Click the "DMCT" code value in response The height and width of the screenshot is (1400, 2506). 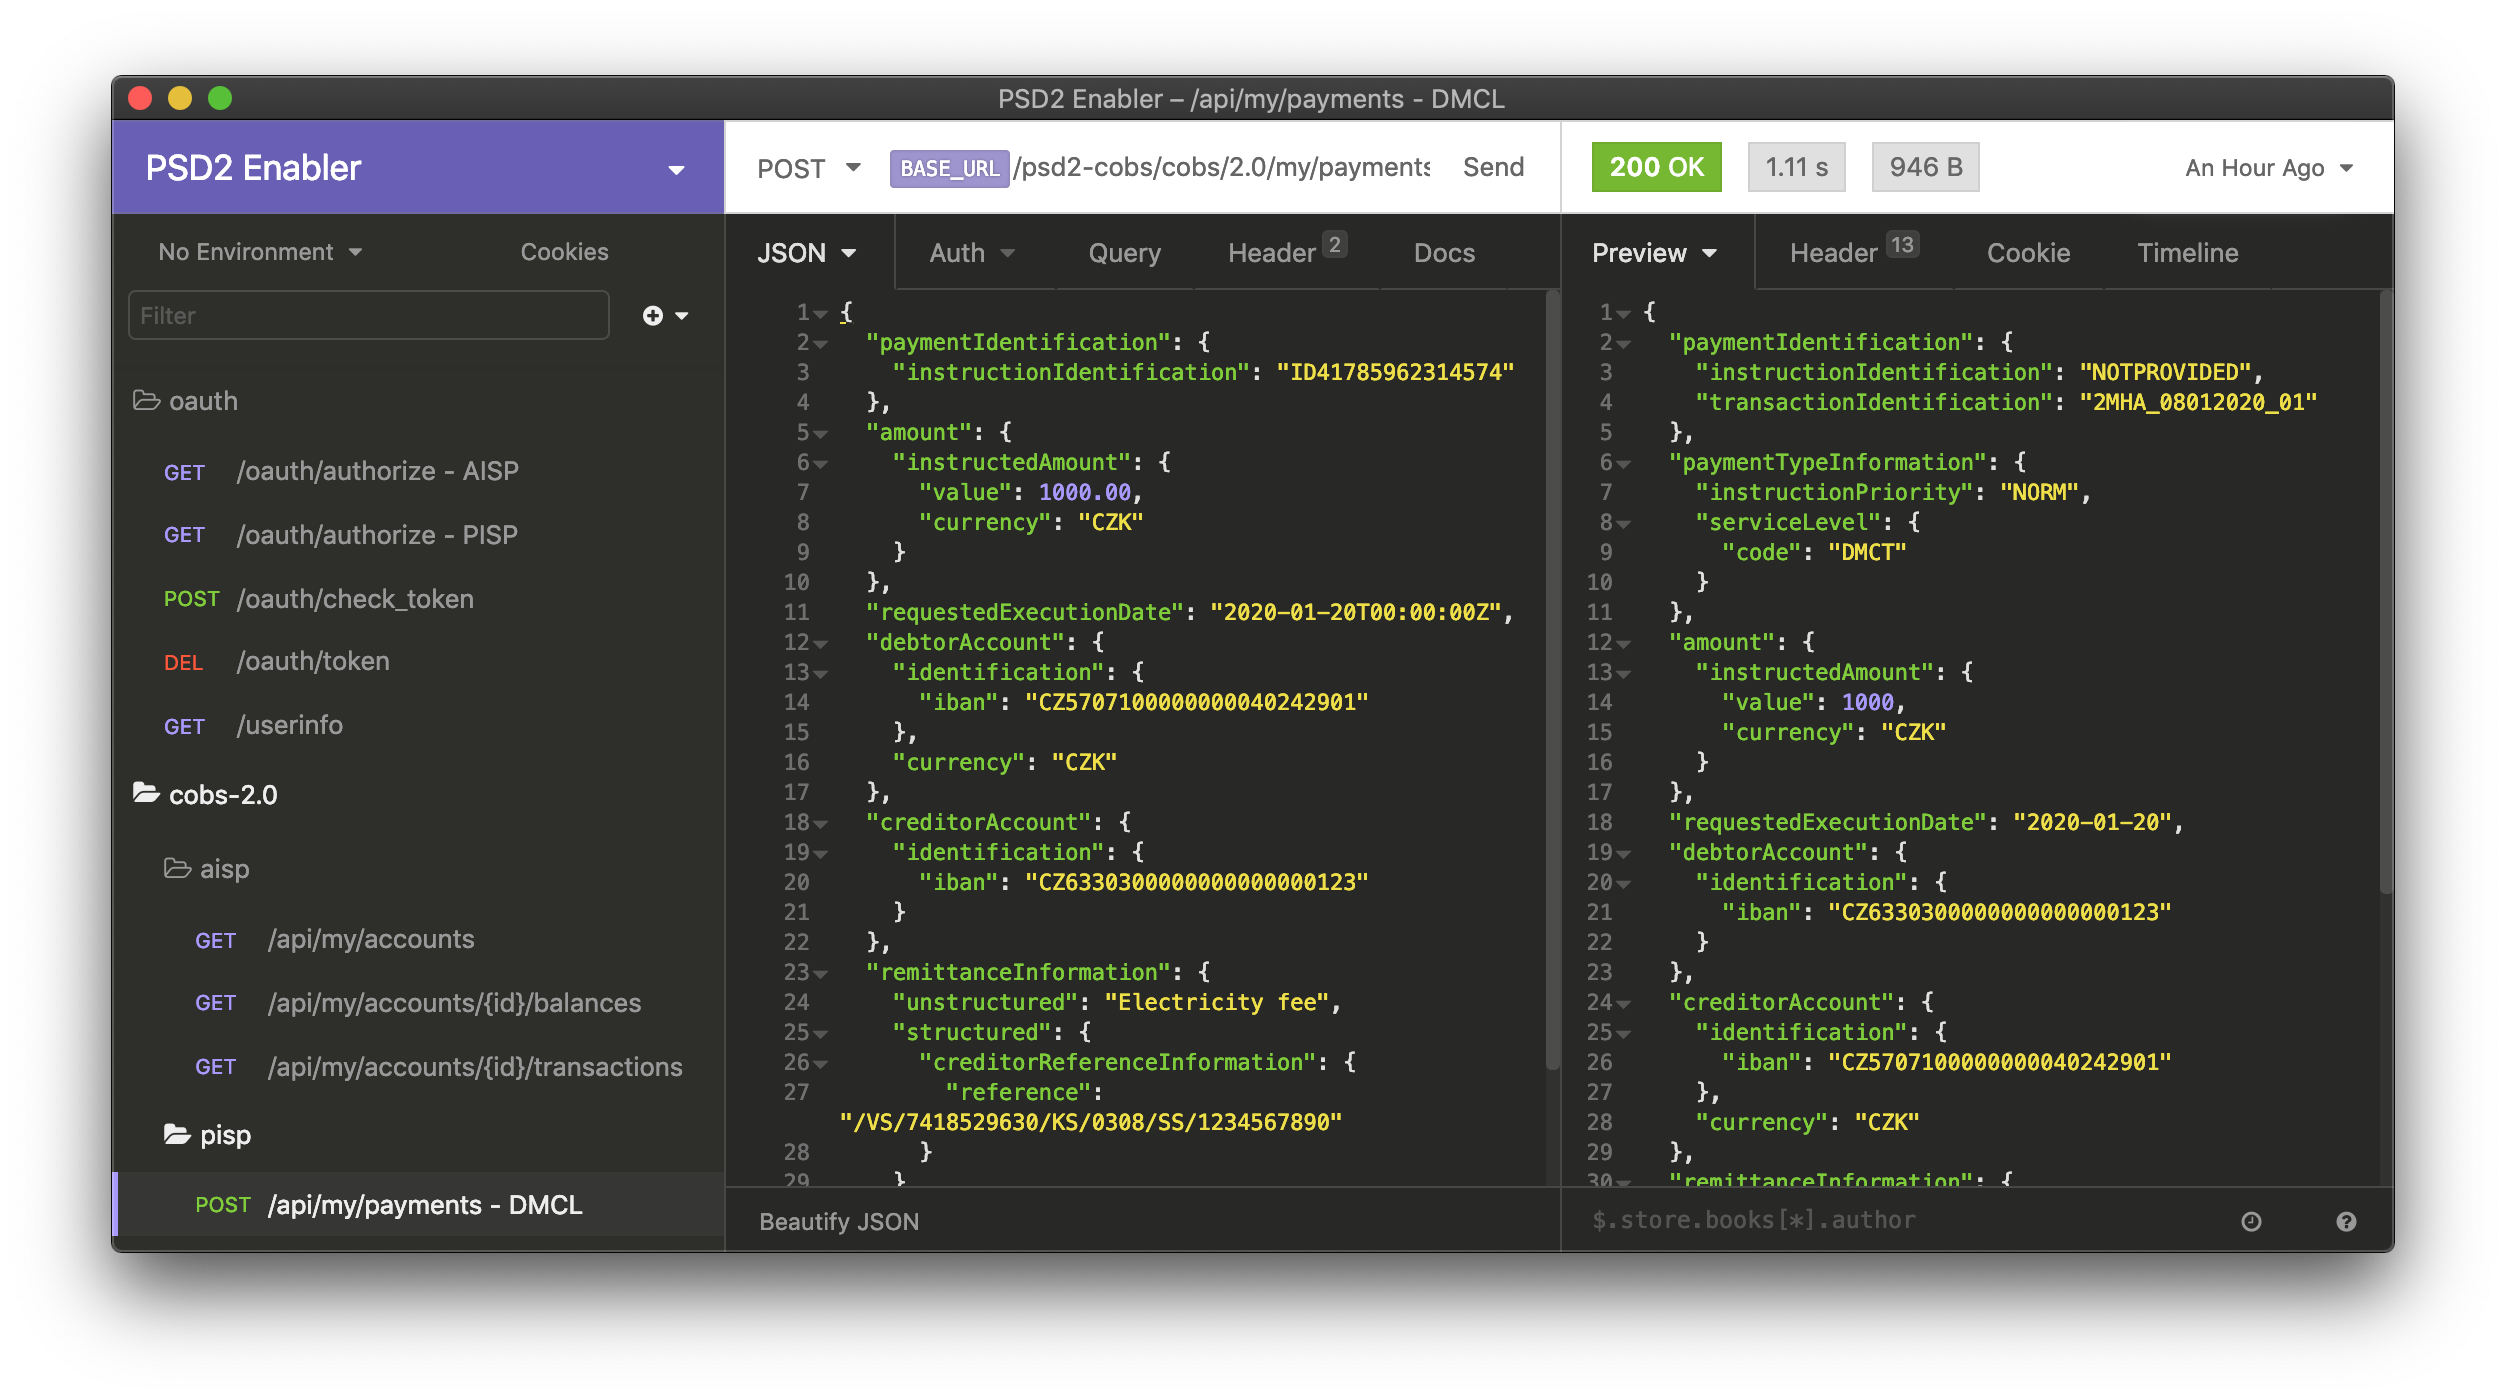pyautogui.click(x=1867, y=553)
